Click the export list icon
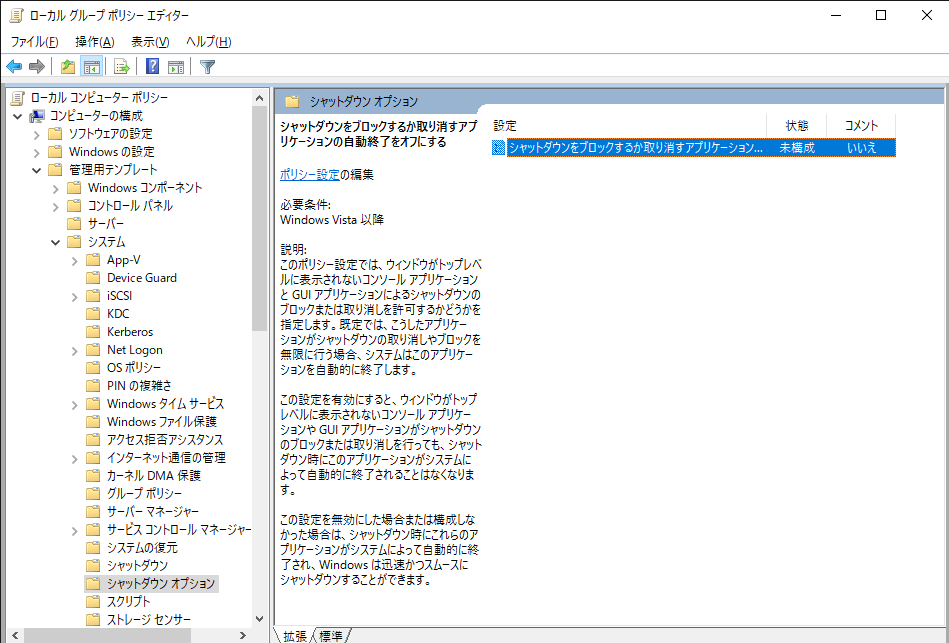Image resolution: width=949 pixels, height=643 pixels. (x=120, y=66)
